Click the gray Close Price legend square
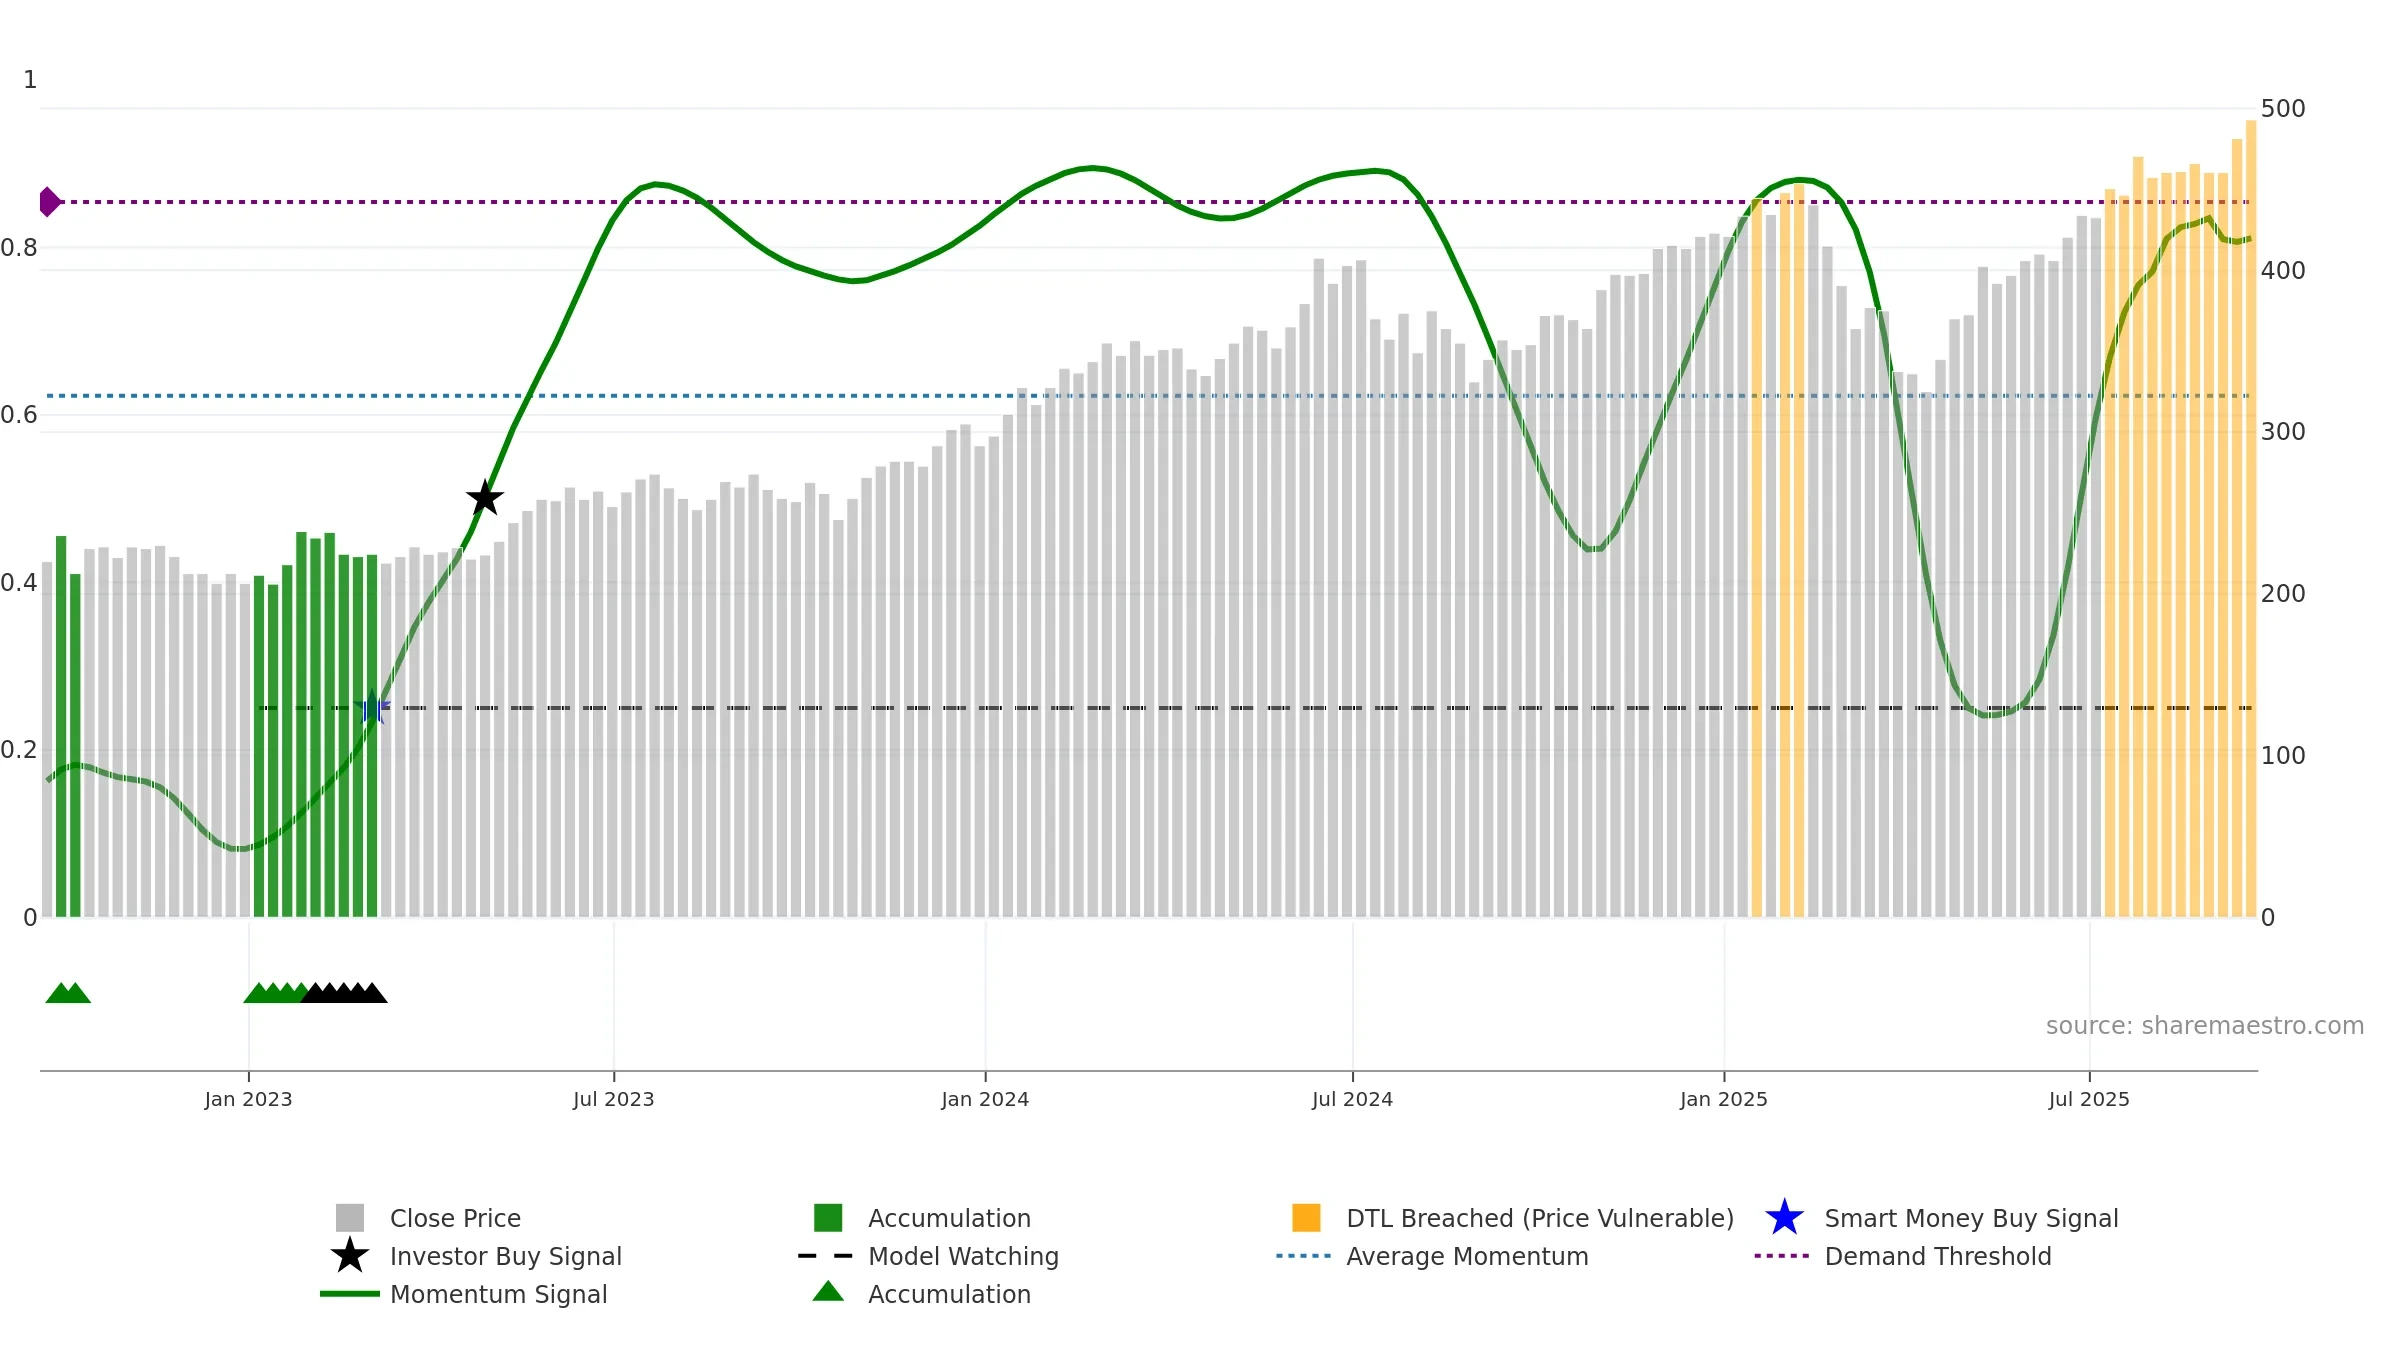This screenshot has height=1350, width=2400. (350, 1218)
